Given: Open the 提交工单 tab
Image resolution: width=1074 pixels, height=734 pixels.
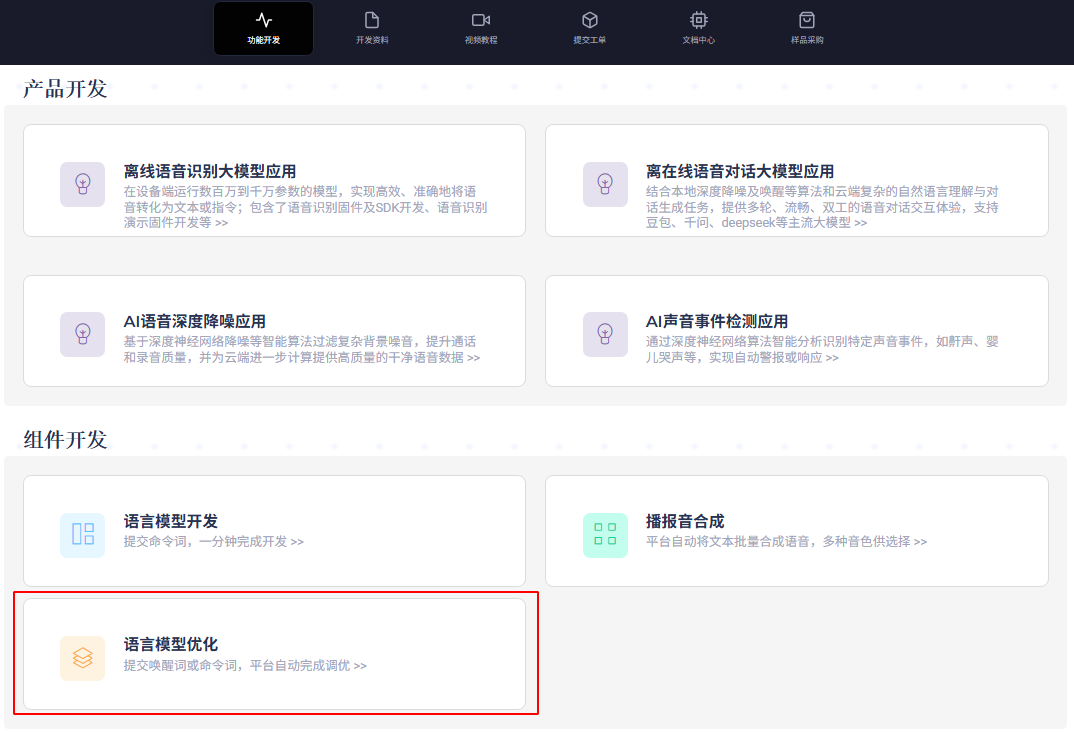Looking at the screenshot, I should point(590,28).
